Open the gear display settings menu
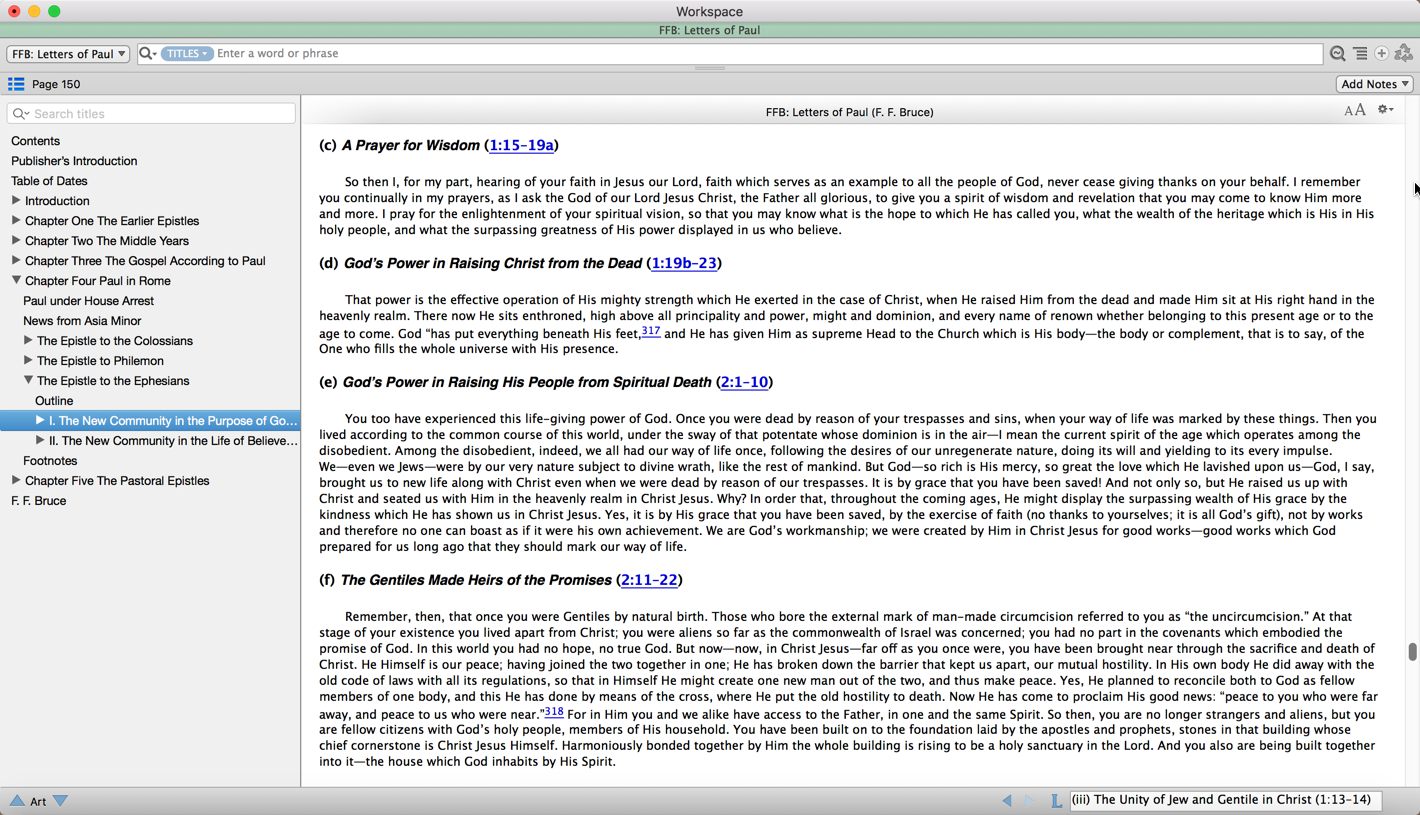The image size is (1420, 815). pyautogui.click(x=1385, y=110)
